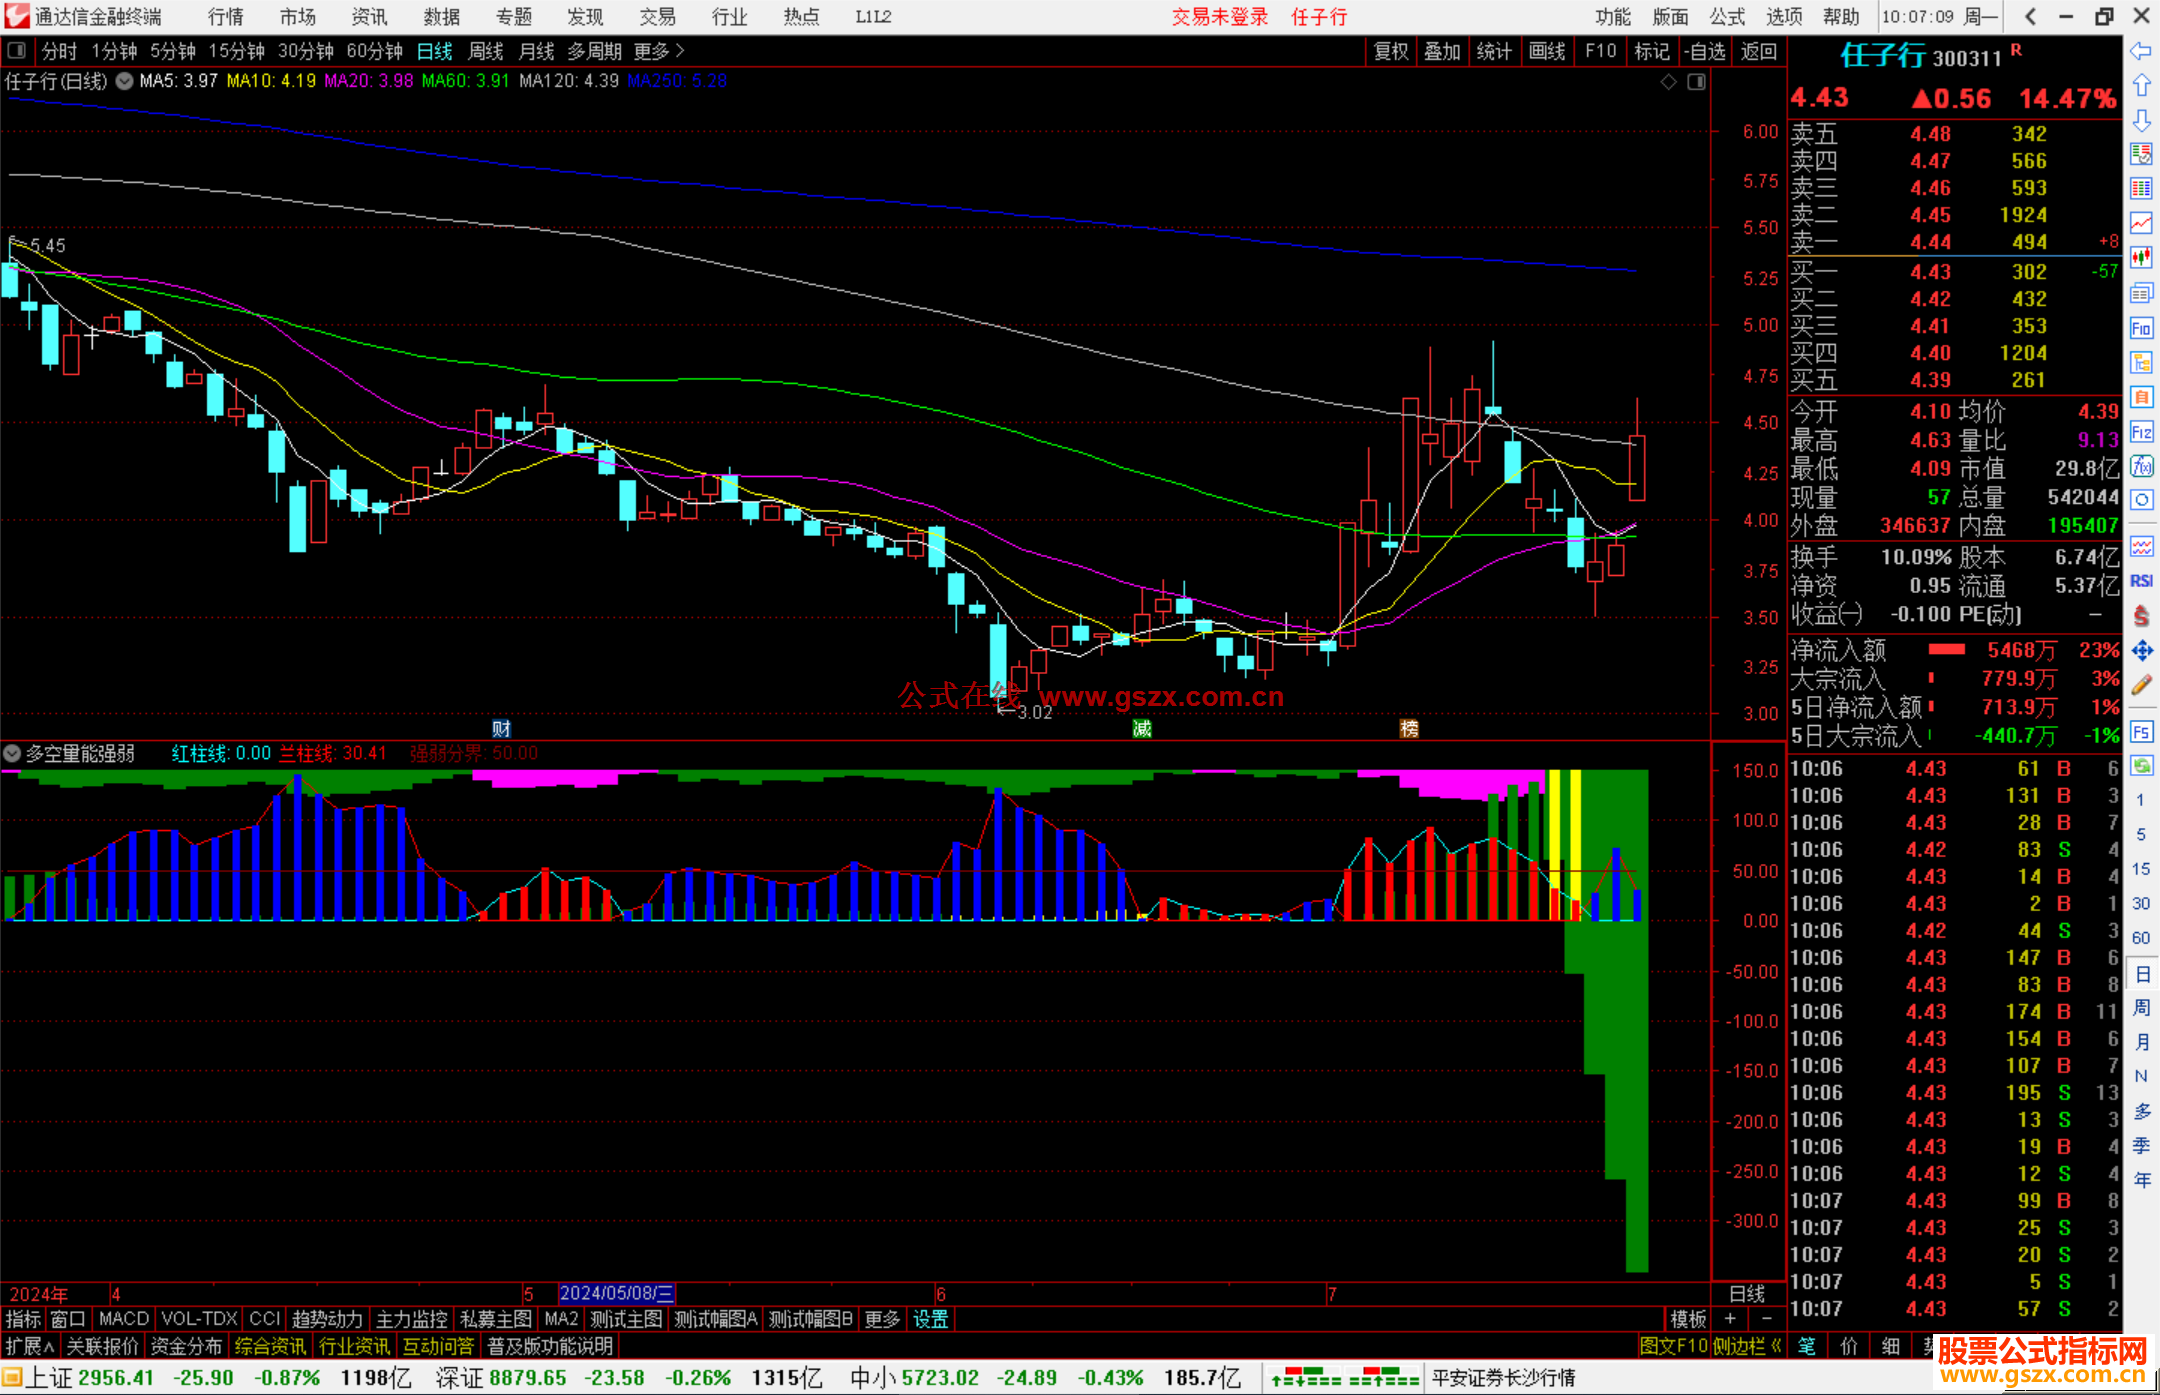
Task: Click the blue back arrow icon
Action: [x=2141, y=51]
